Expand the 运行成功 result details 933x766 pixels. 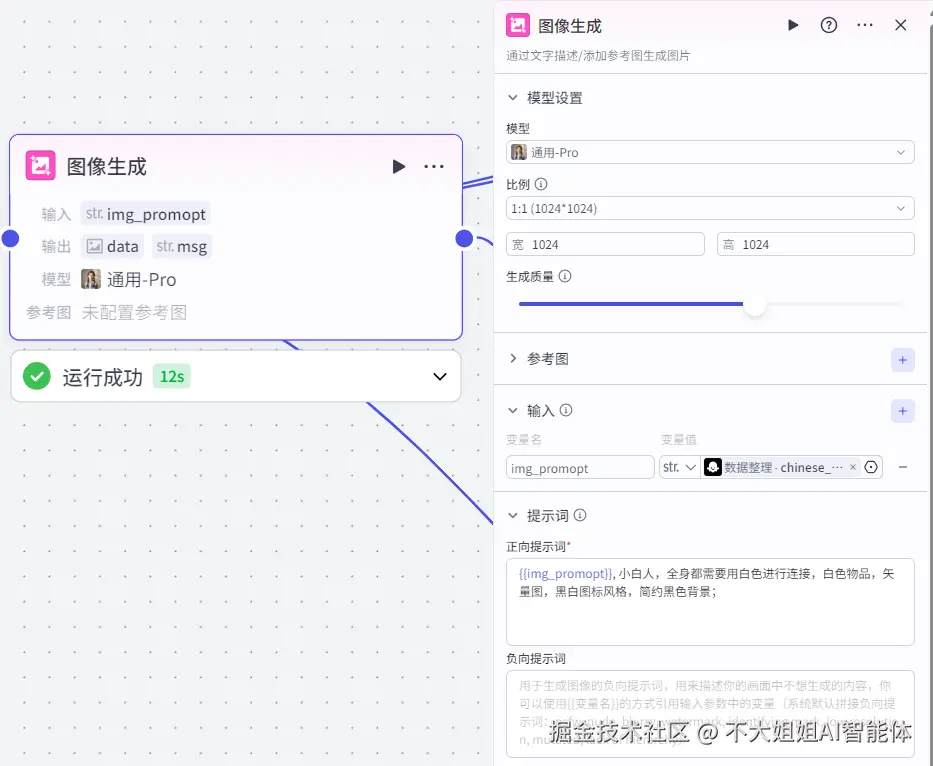coord(438,377)
